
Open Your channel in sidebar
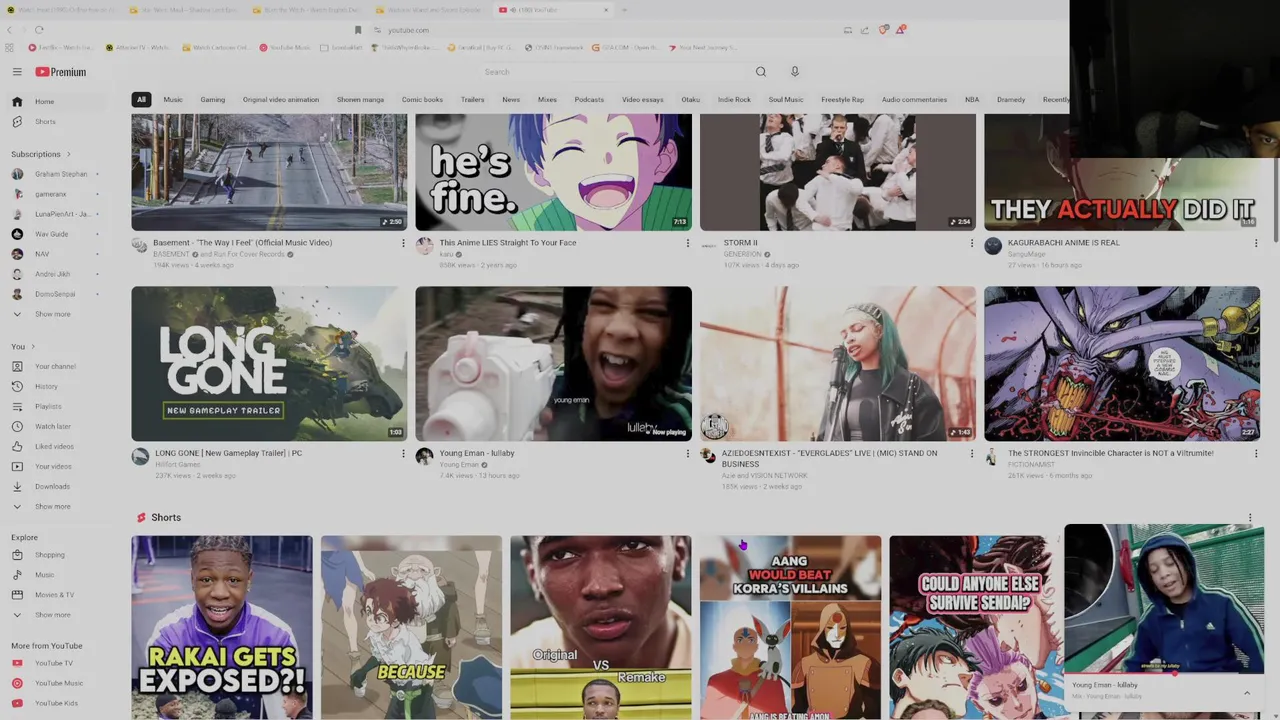[x=57, y=366]
